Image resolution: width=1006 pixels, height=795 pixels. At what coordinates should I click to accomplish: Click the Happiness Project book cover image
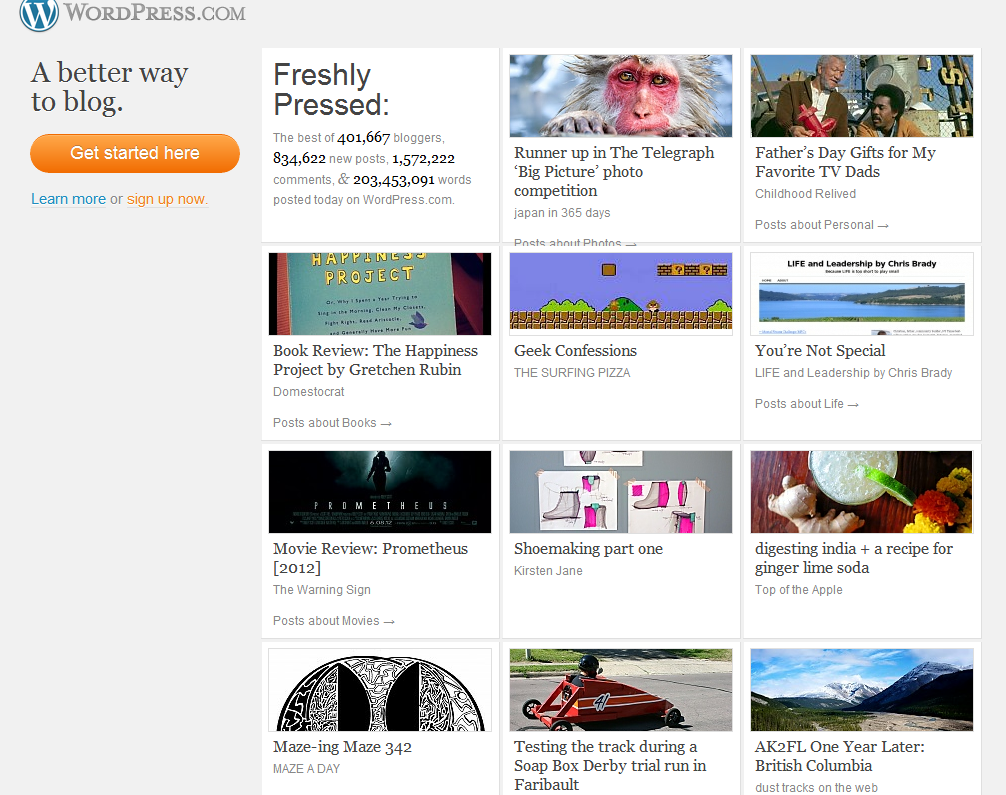(x=380, y=294)
